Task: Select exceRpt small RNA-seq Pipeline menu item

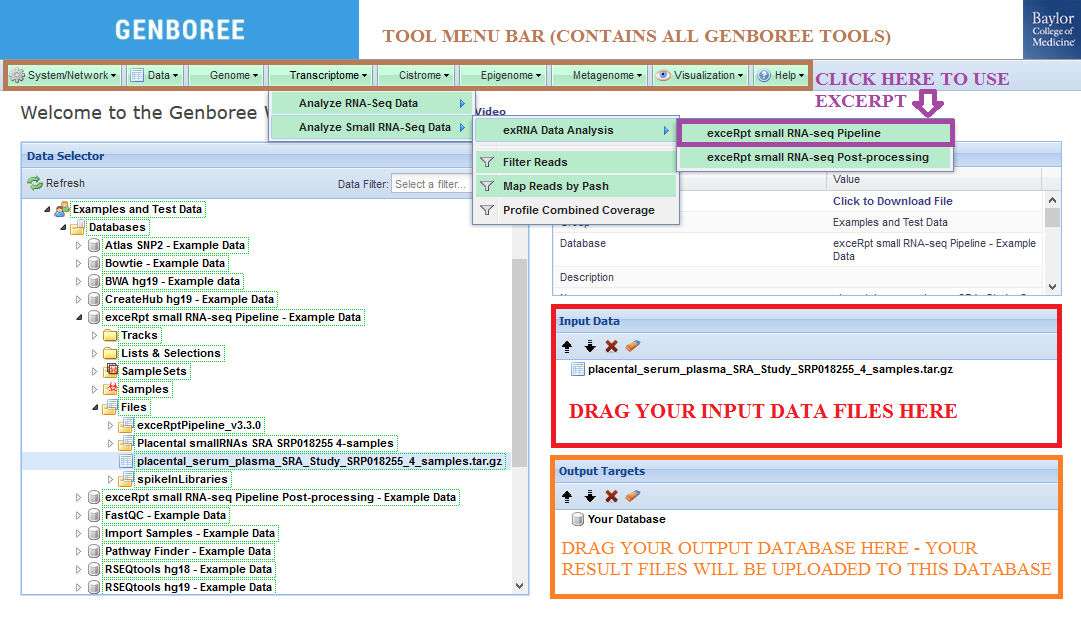Action: click(794, 132)
